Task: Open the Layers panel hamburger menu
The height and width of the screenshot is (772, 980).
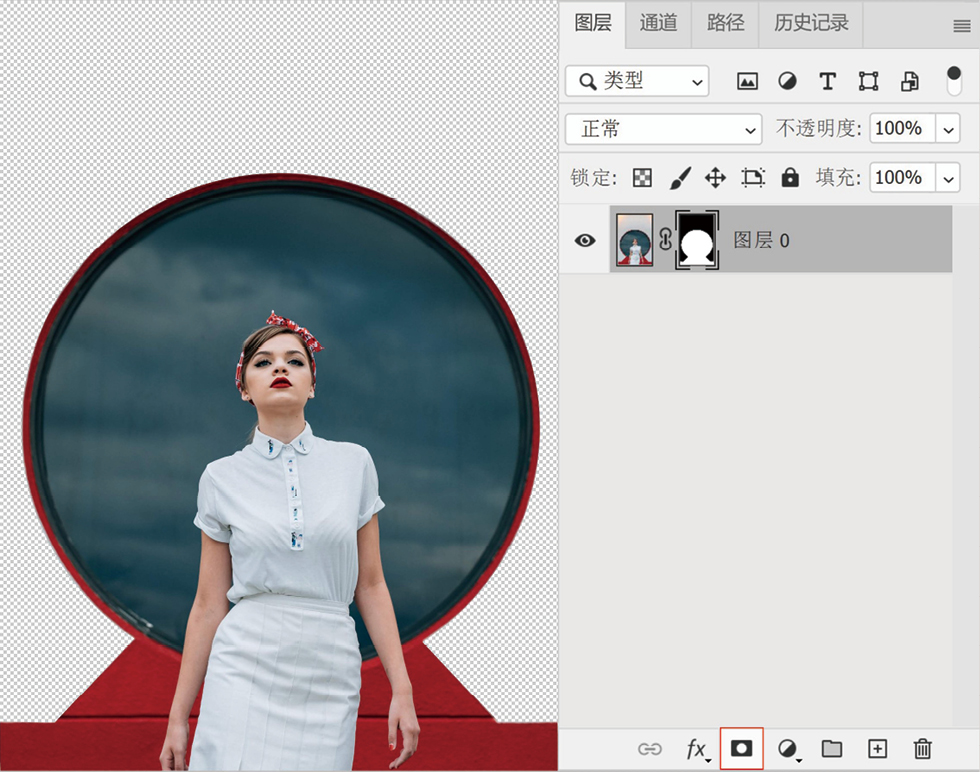Action: (x=961, y=26)
